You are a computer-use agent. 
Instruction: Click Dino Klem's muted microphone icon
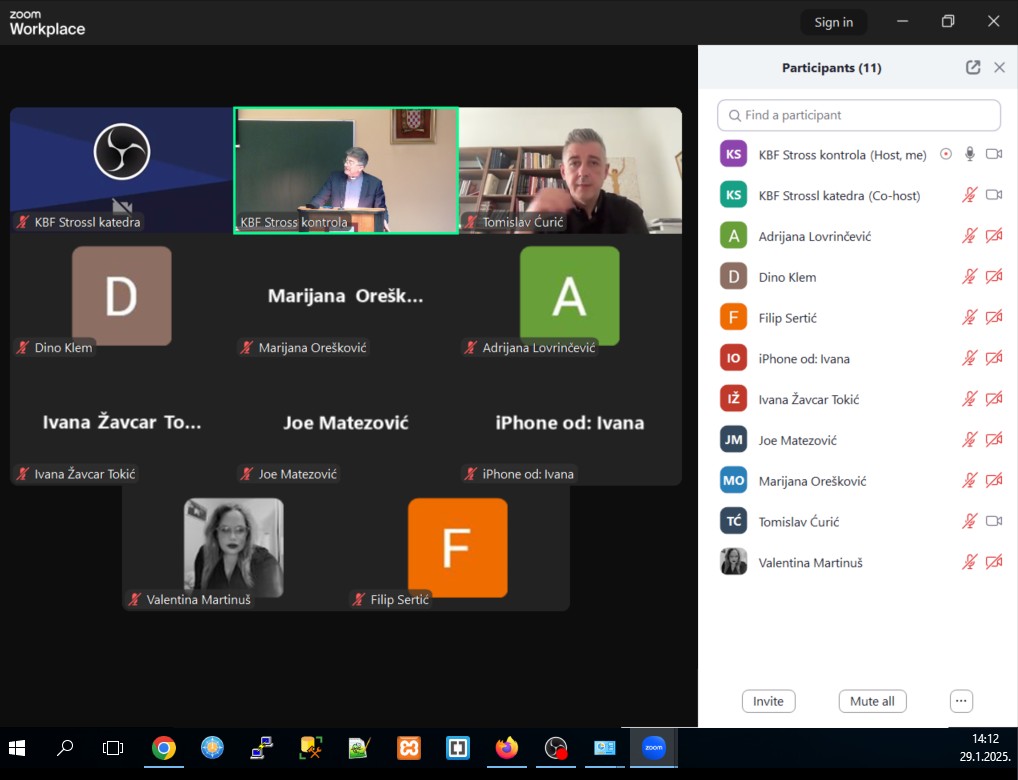pyautogui.click(x=969, y=277)
